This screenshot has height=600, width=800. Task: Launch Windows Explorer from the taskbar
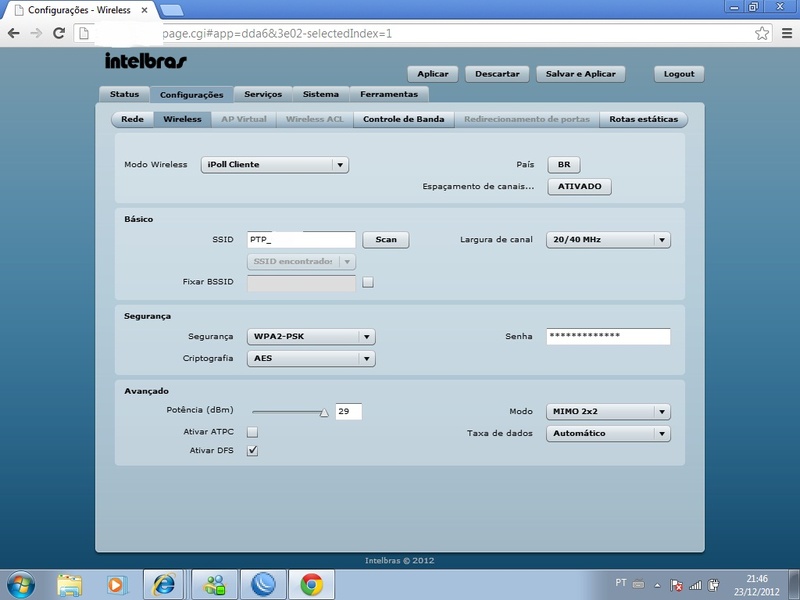pyautogui.click(x=69, y=585)
